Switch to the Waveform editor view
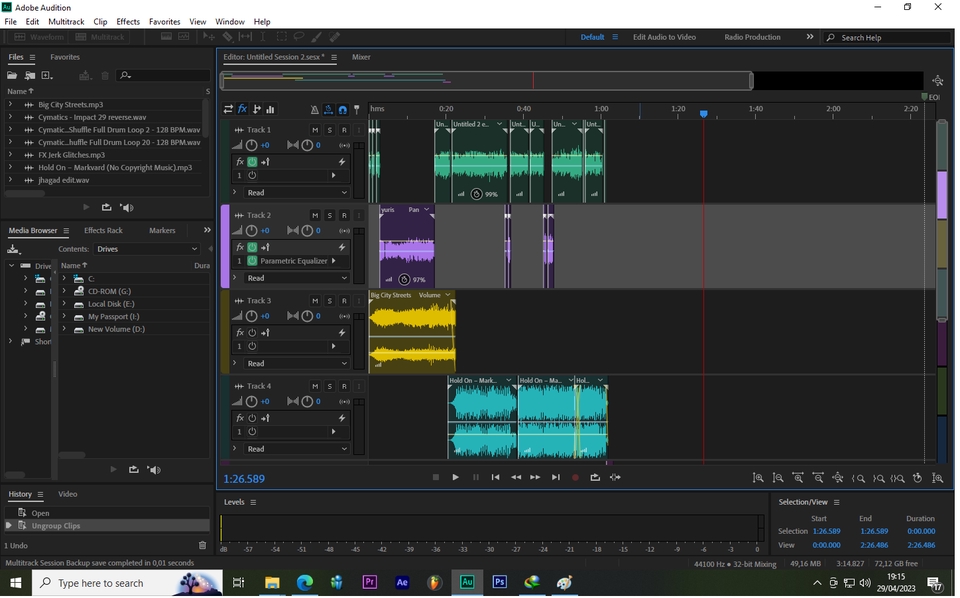Viewport: 960px width, 598px height. pyautogui.click(x=39, y=37)
